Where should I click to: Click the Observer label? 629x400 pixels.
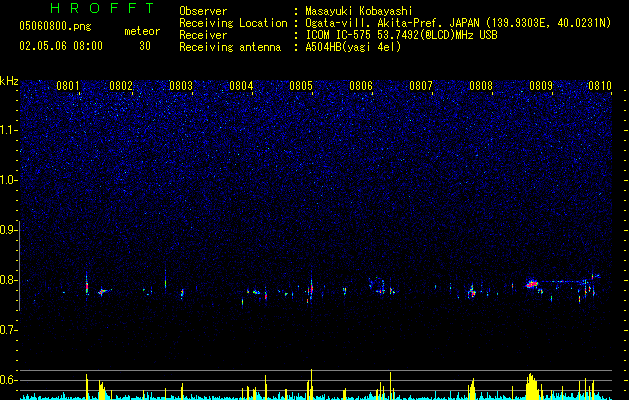click(x=203, y=11)
